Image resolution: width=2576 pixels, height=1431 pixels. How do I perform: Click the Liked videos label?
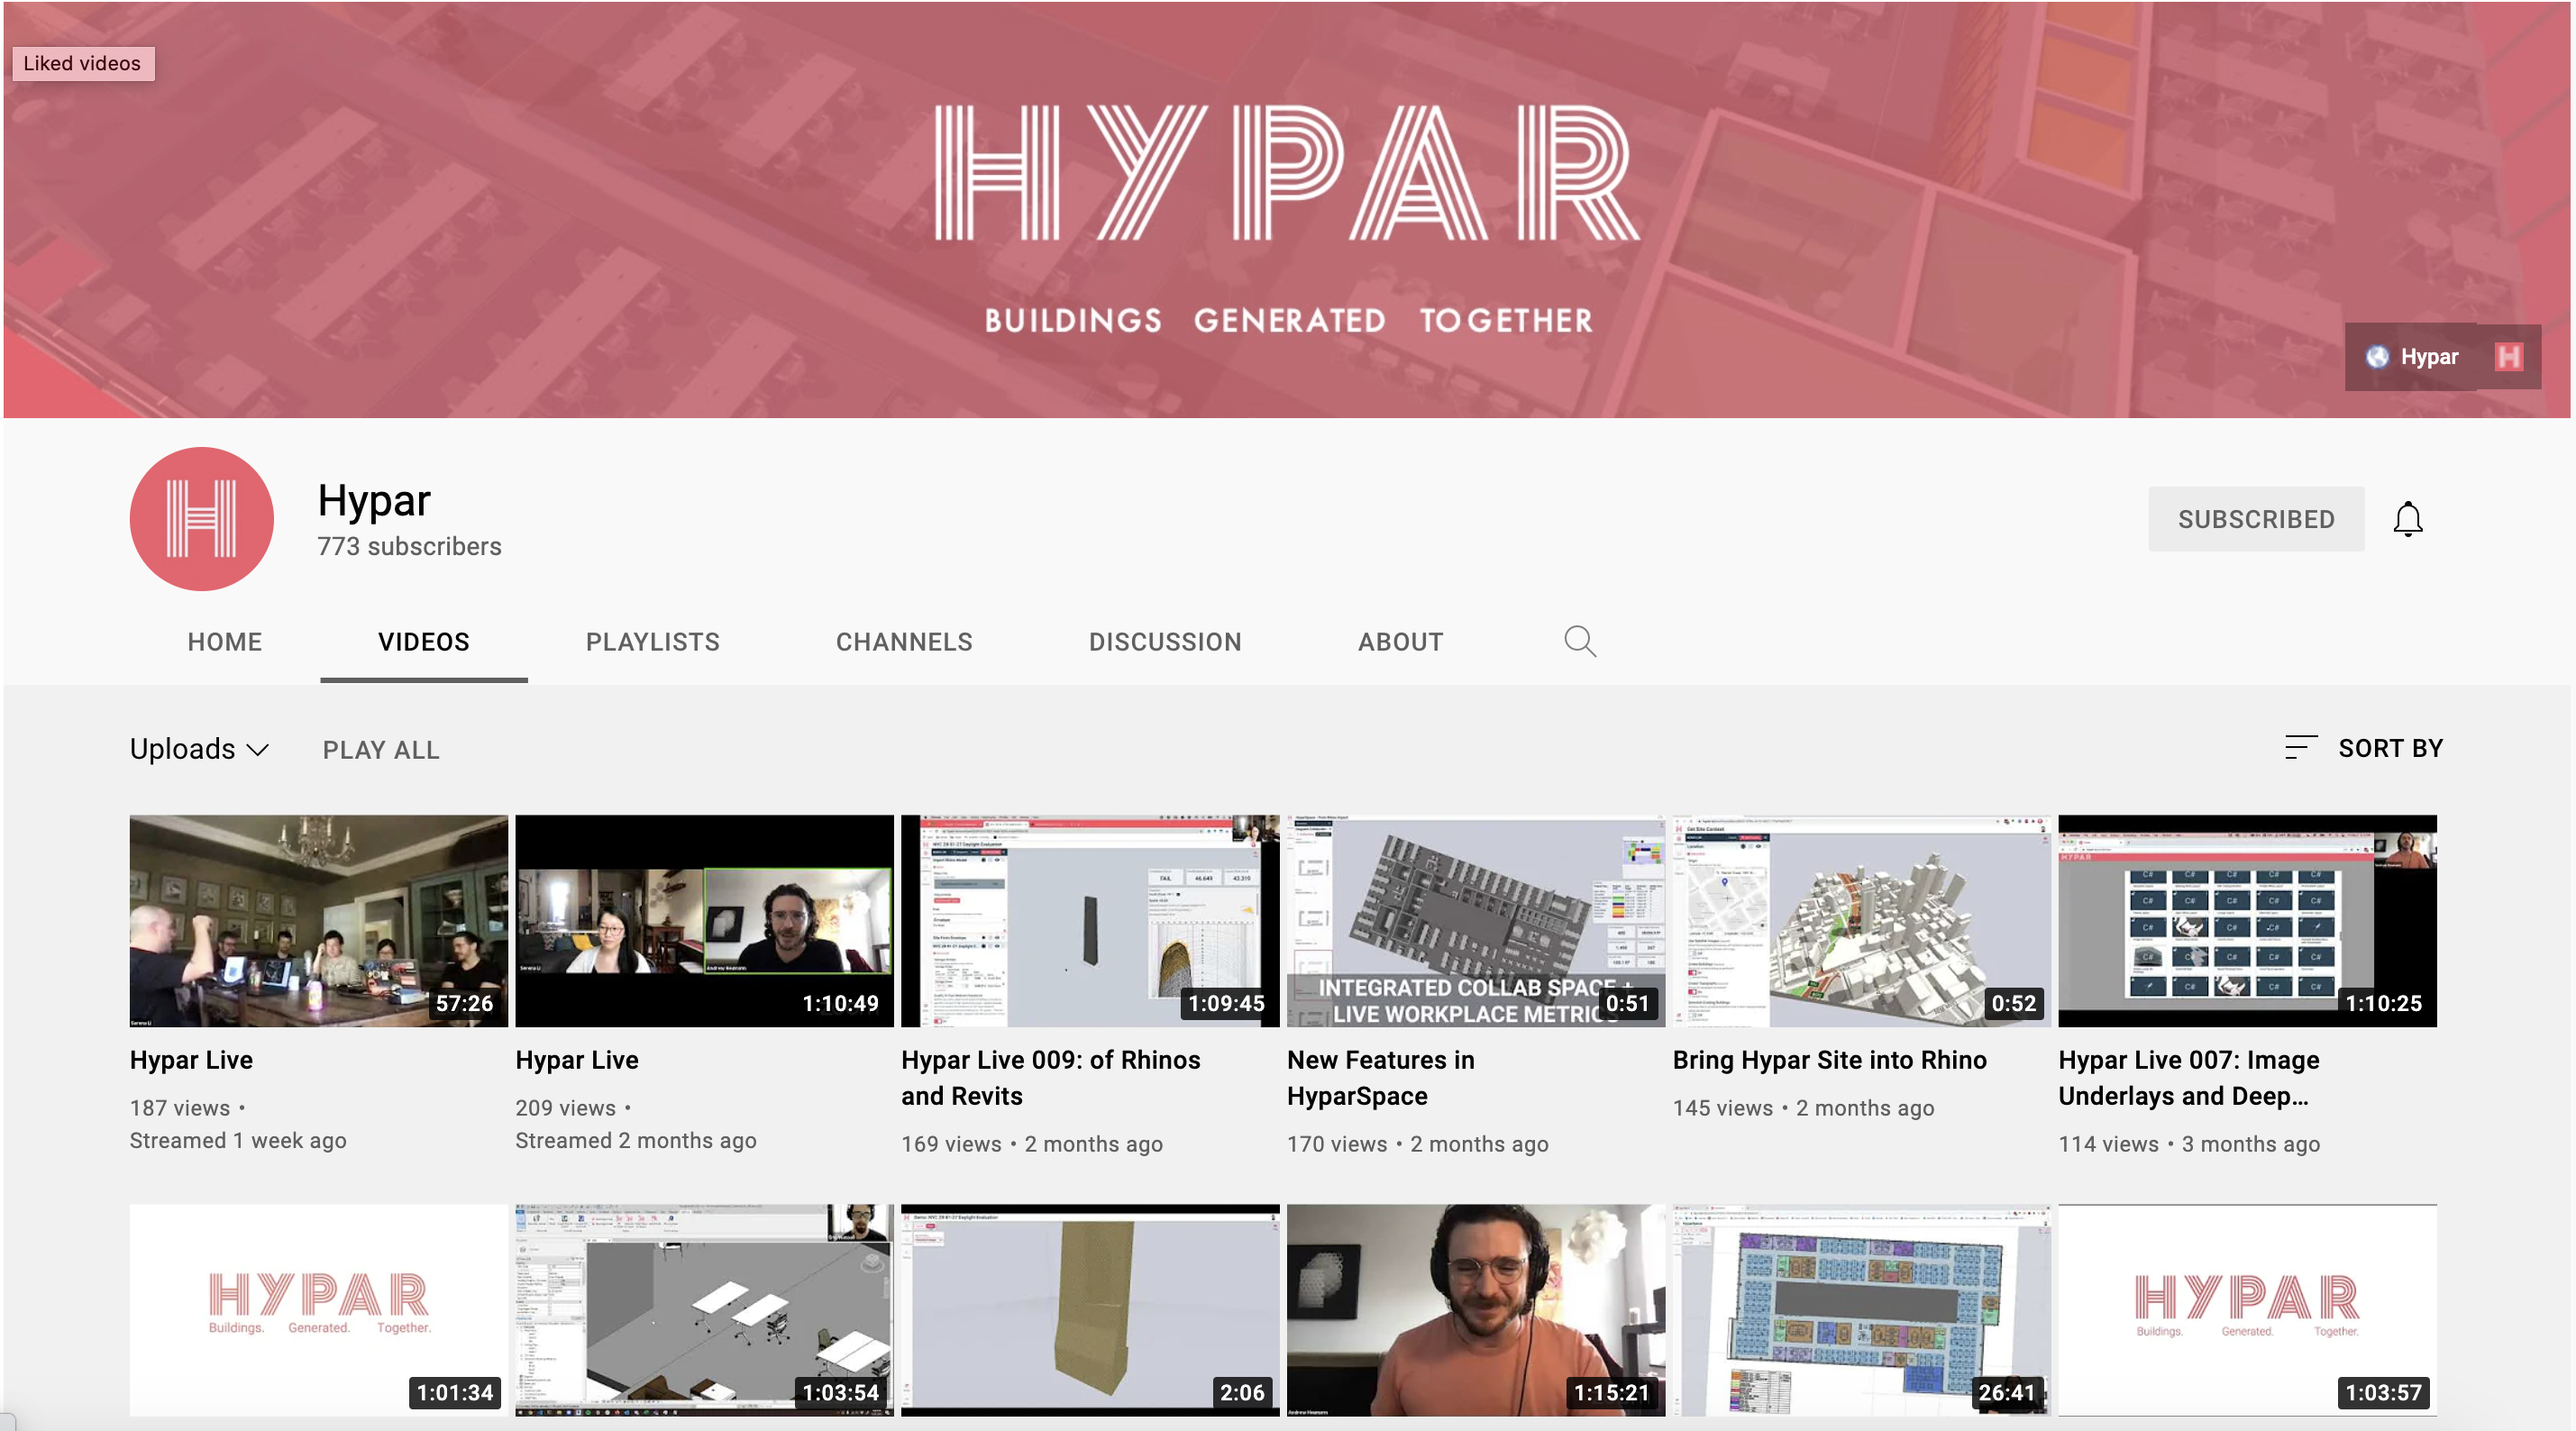82,63
